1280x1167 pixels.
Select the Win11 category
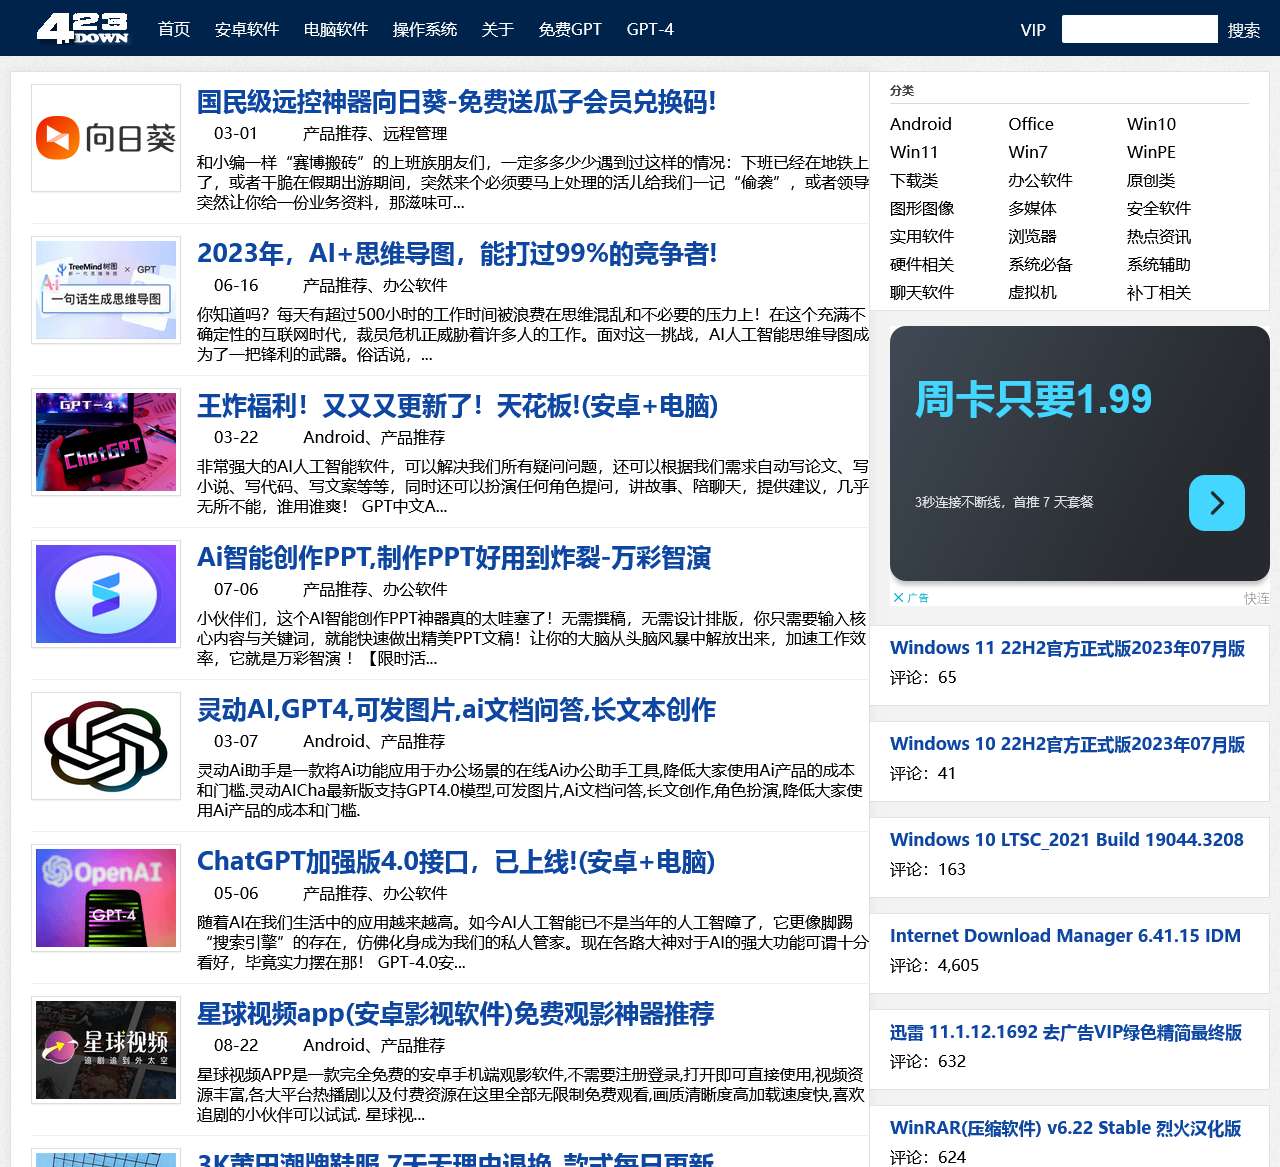pyautogui.click(x=914, y=152)
